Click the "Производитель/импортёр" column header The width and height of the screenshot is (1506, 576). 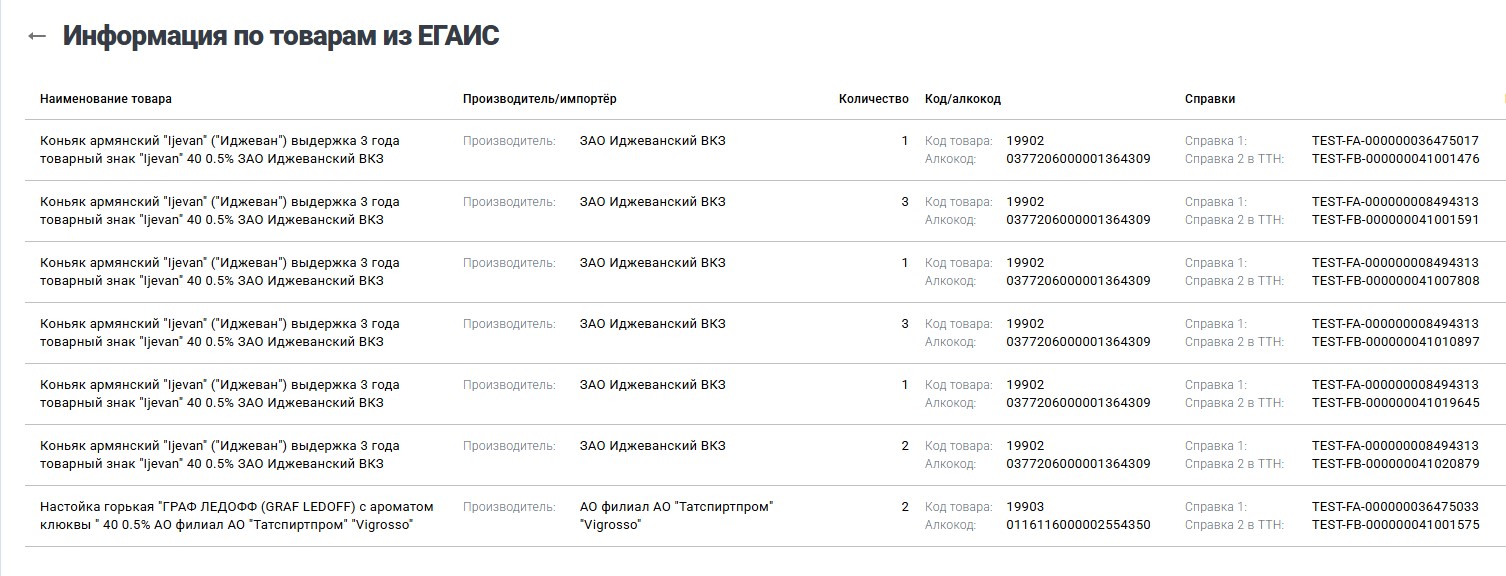tap(540, 99)
